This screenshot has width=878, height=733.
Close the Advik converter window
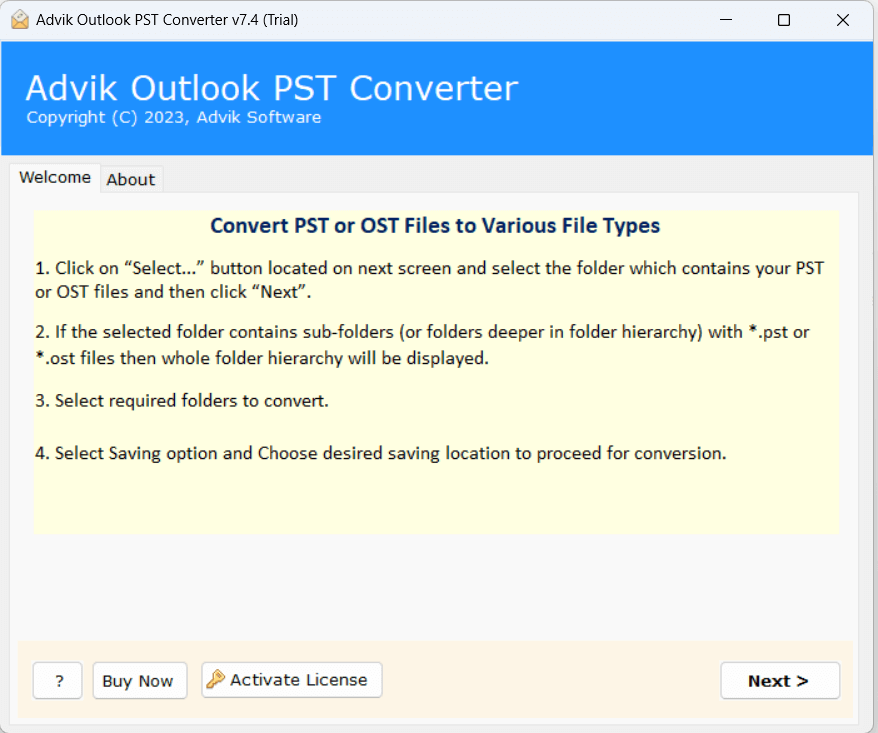843,20
